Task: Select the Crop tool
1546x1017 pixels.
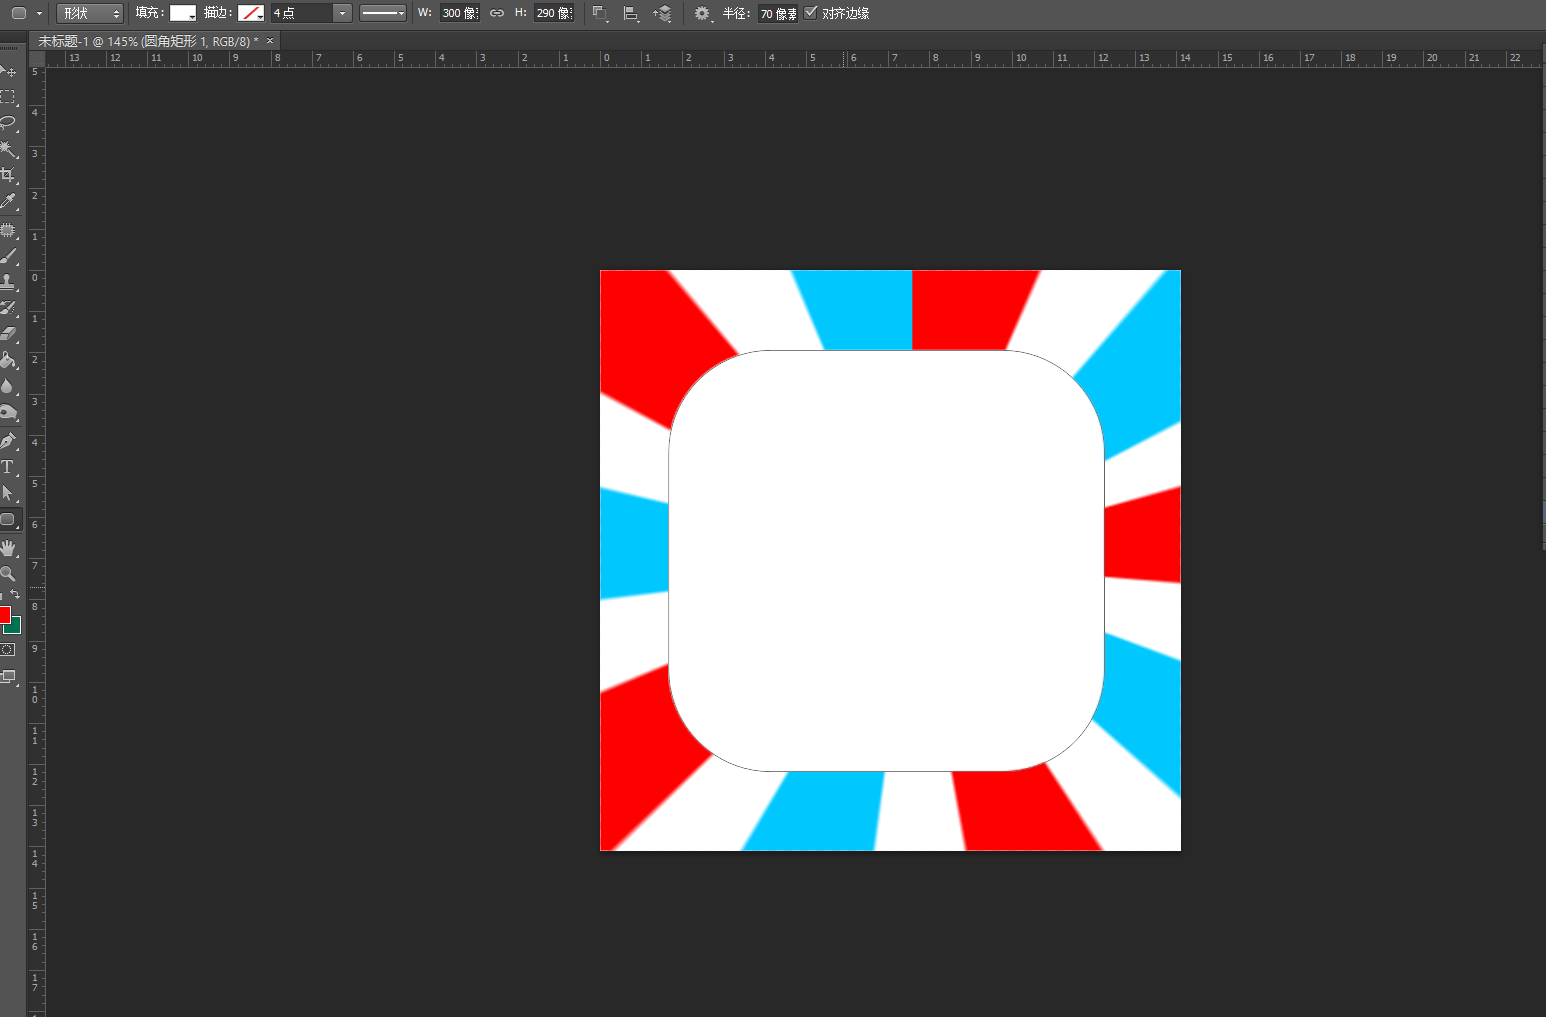Action: (8, 175)
